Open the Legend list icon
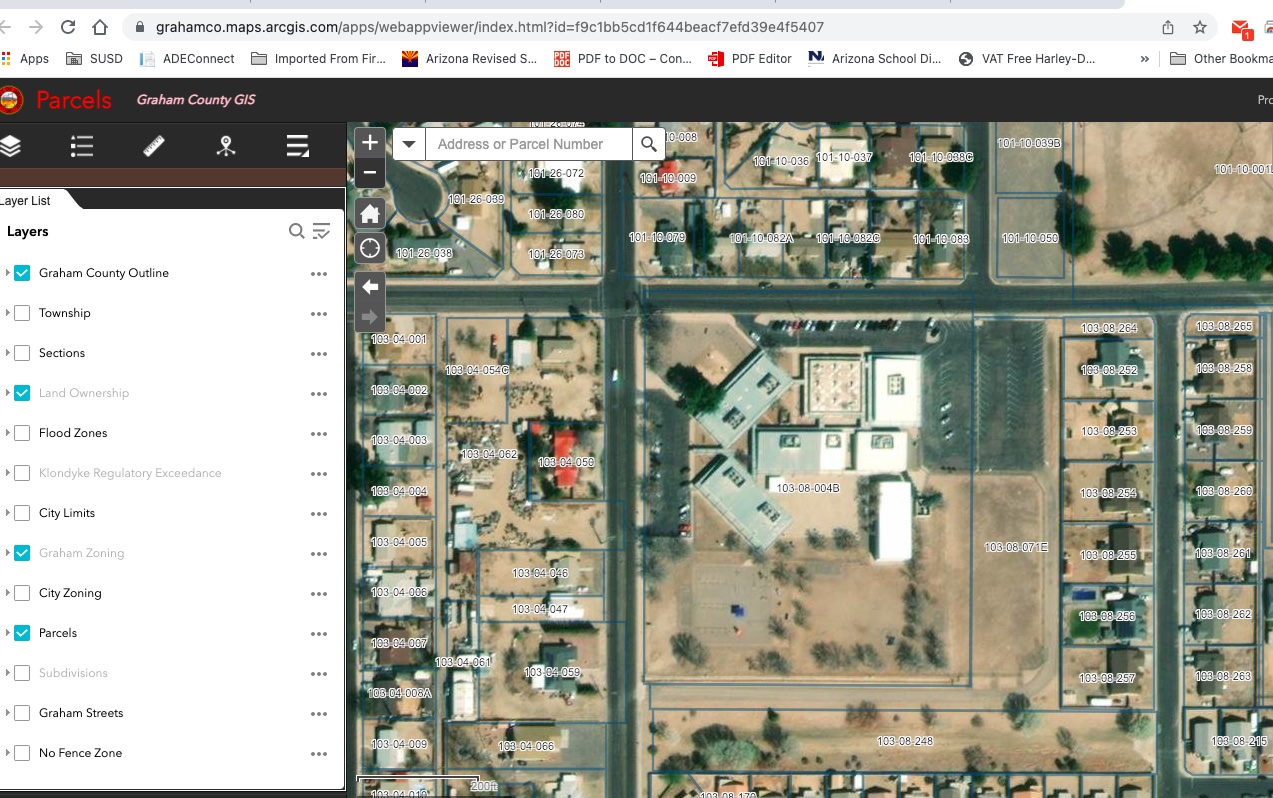The width and height of the screenshot is (1273, 798). [x=82, y=147]
